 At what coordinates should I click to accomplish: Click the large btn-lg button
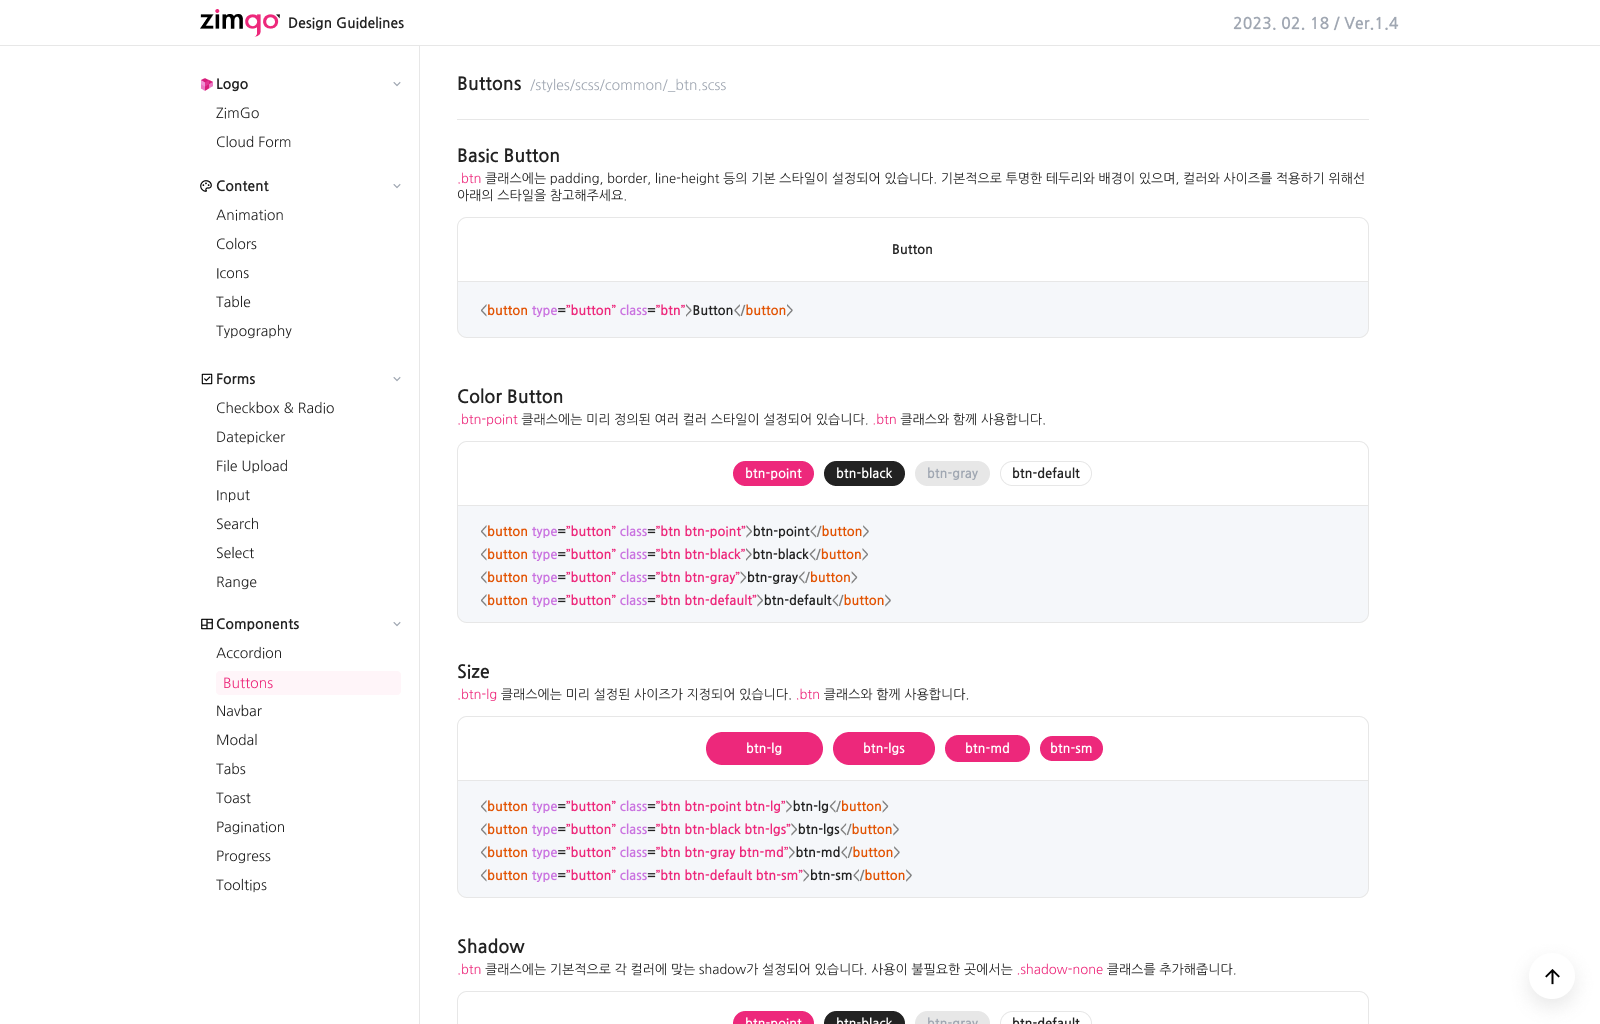tap(764, 748)
